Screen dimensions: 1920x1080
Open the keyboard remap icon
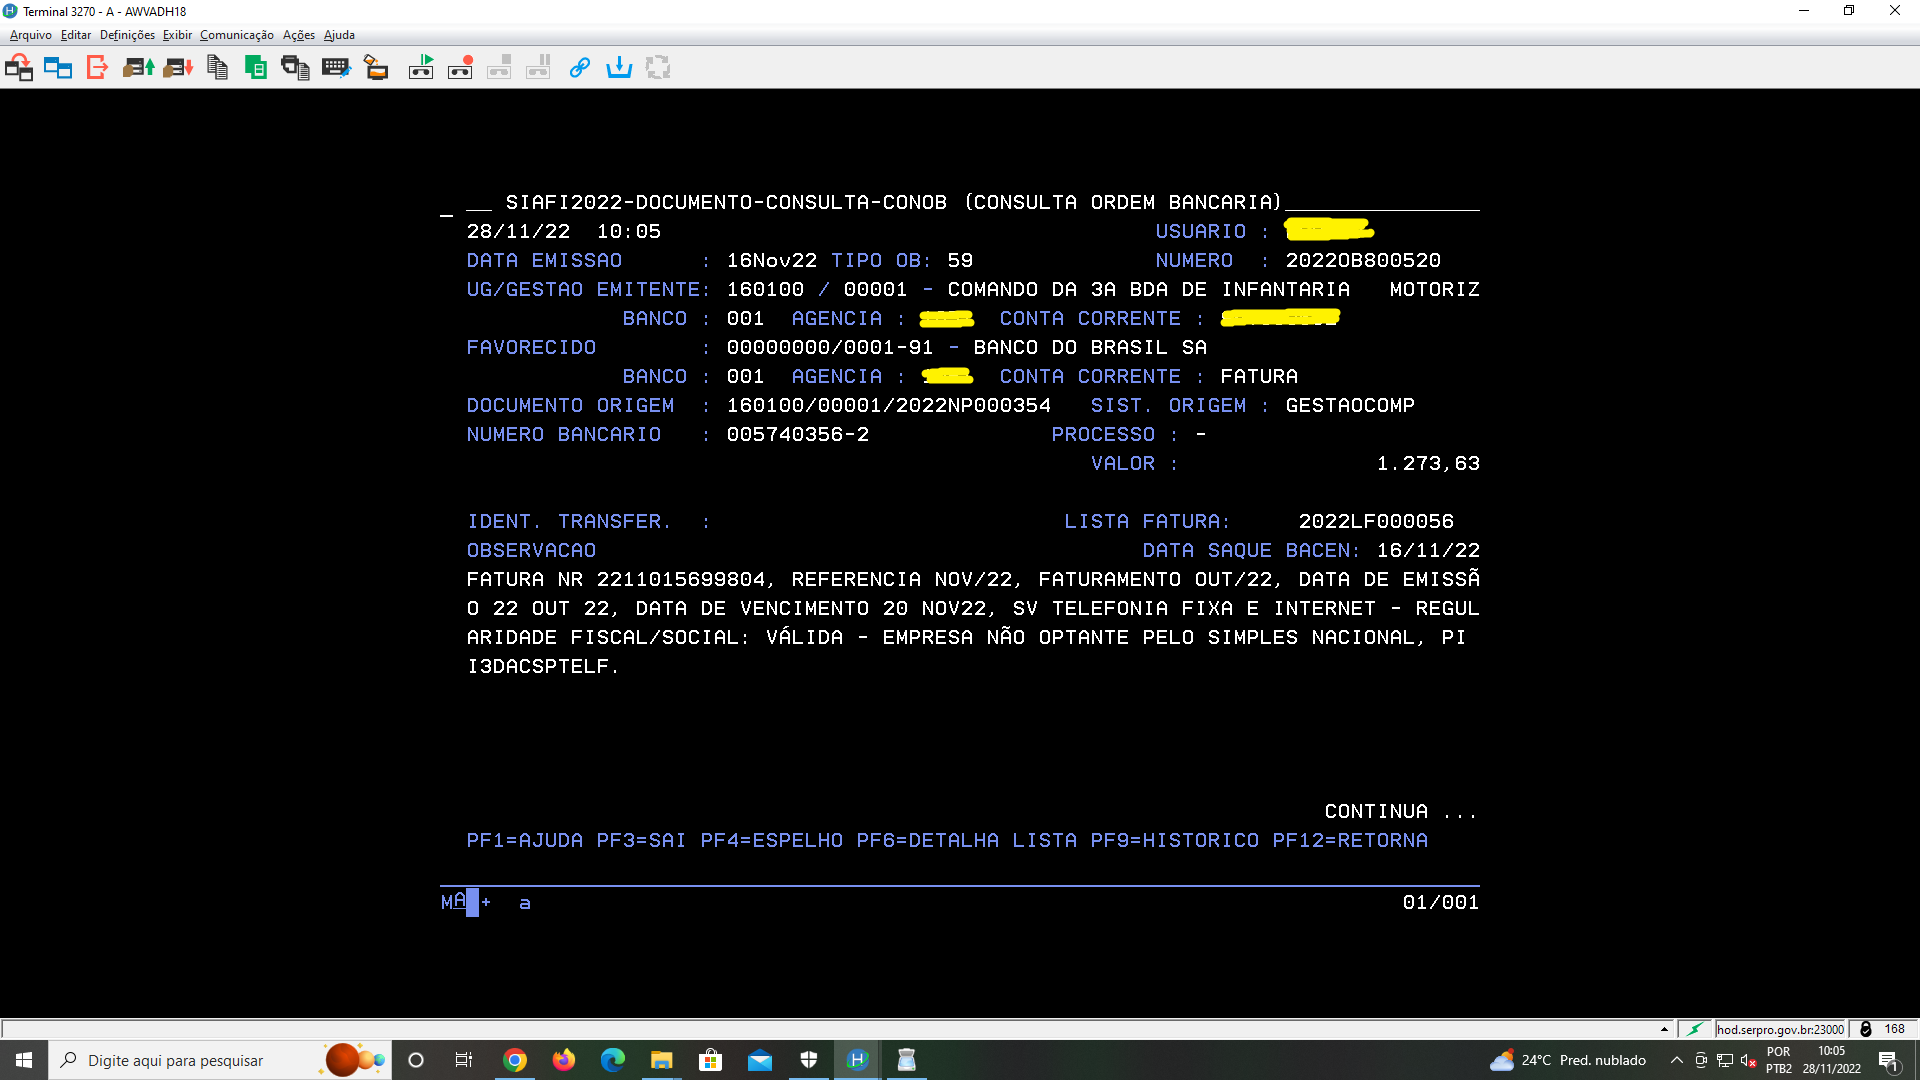click(x=336, y=68)
